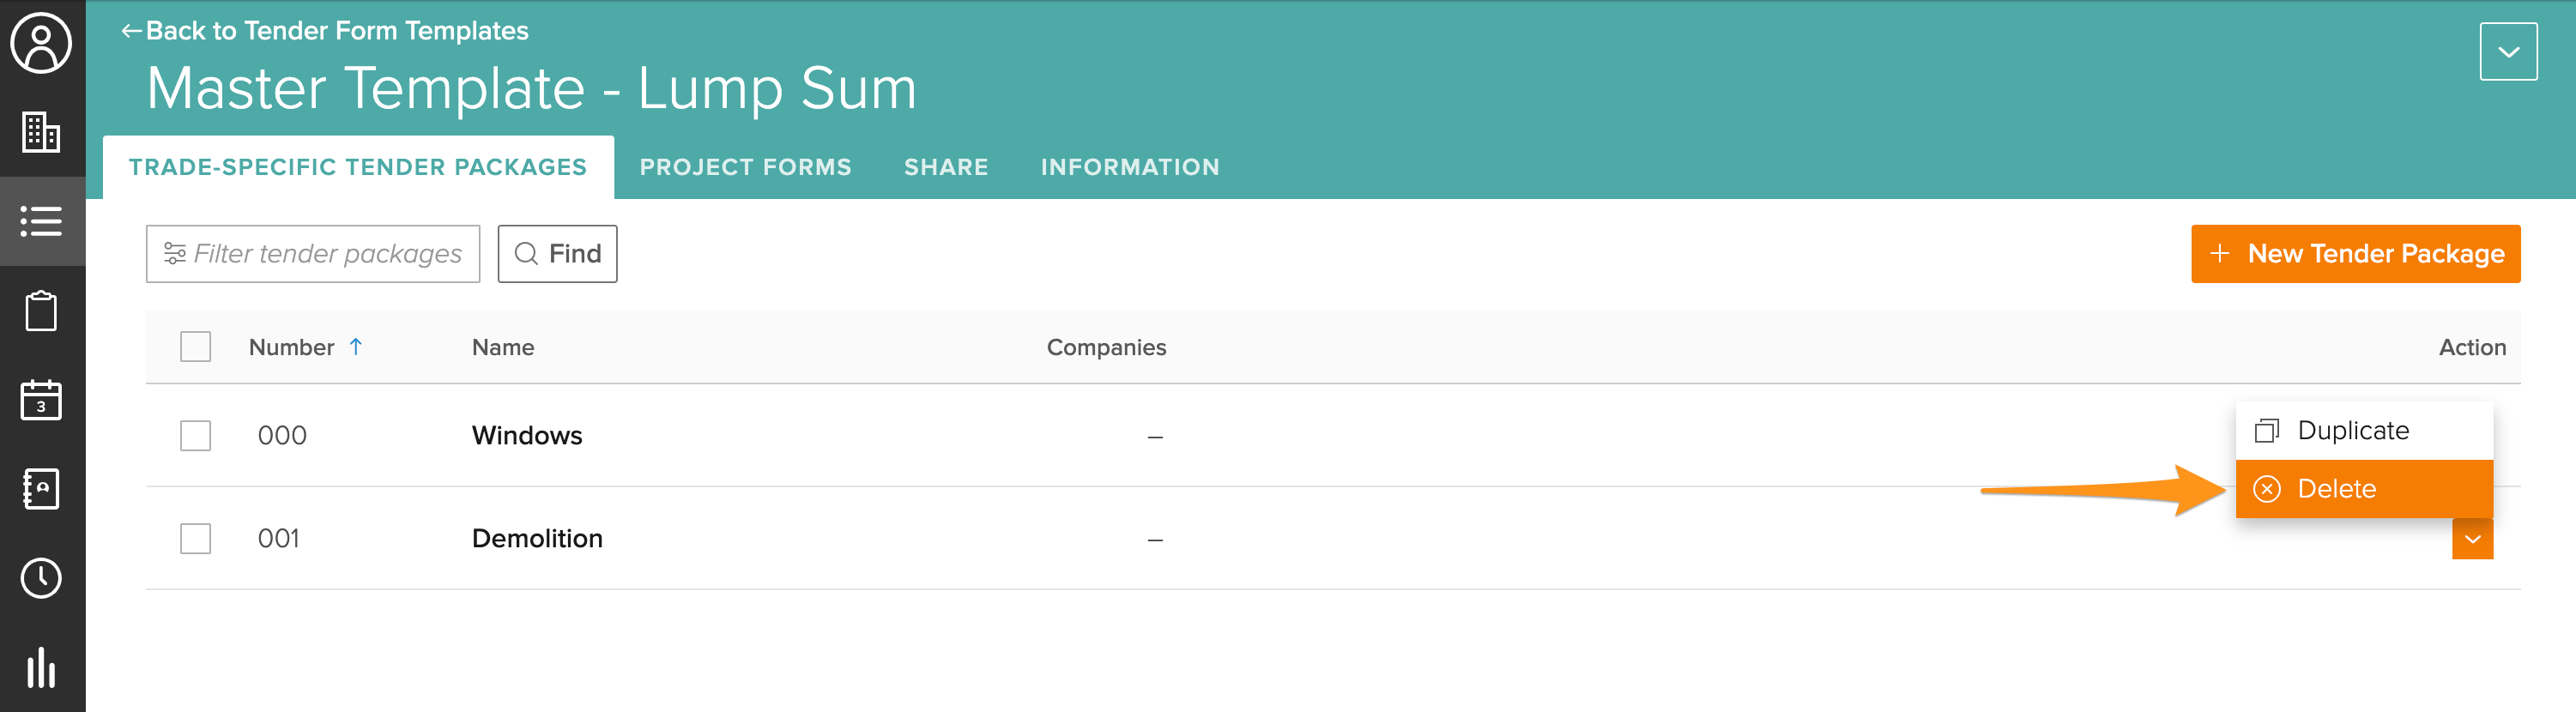The width and height of the screenshot is (2576, 712).
Task: Sort by Number using the ascending arrow
Action: [357, 347]
